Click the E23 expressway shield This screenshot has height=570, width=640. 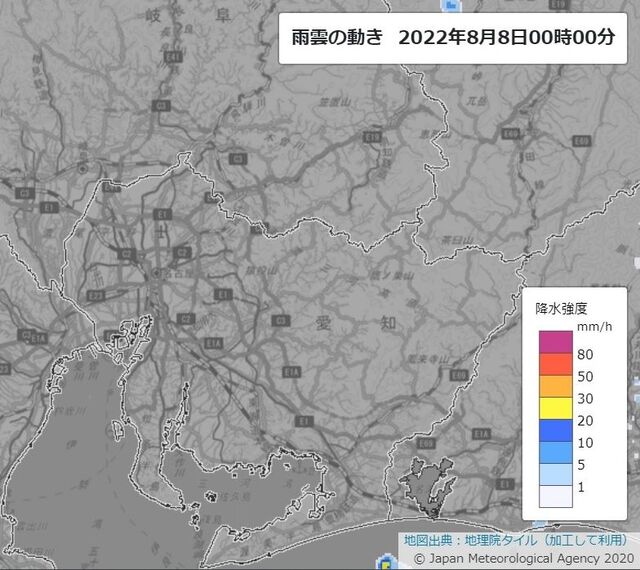96,296
